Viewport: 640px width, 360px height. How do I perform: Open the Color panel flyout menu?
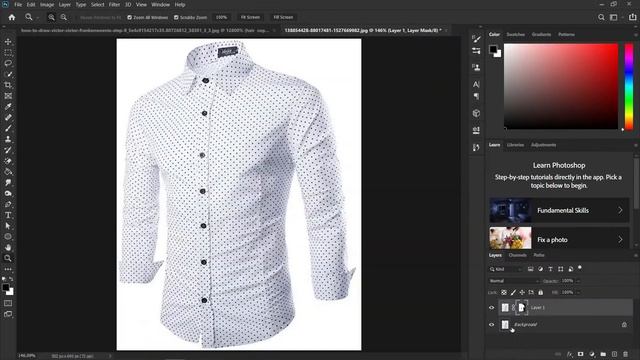coord(636,35)
